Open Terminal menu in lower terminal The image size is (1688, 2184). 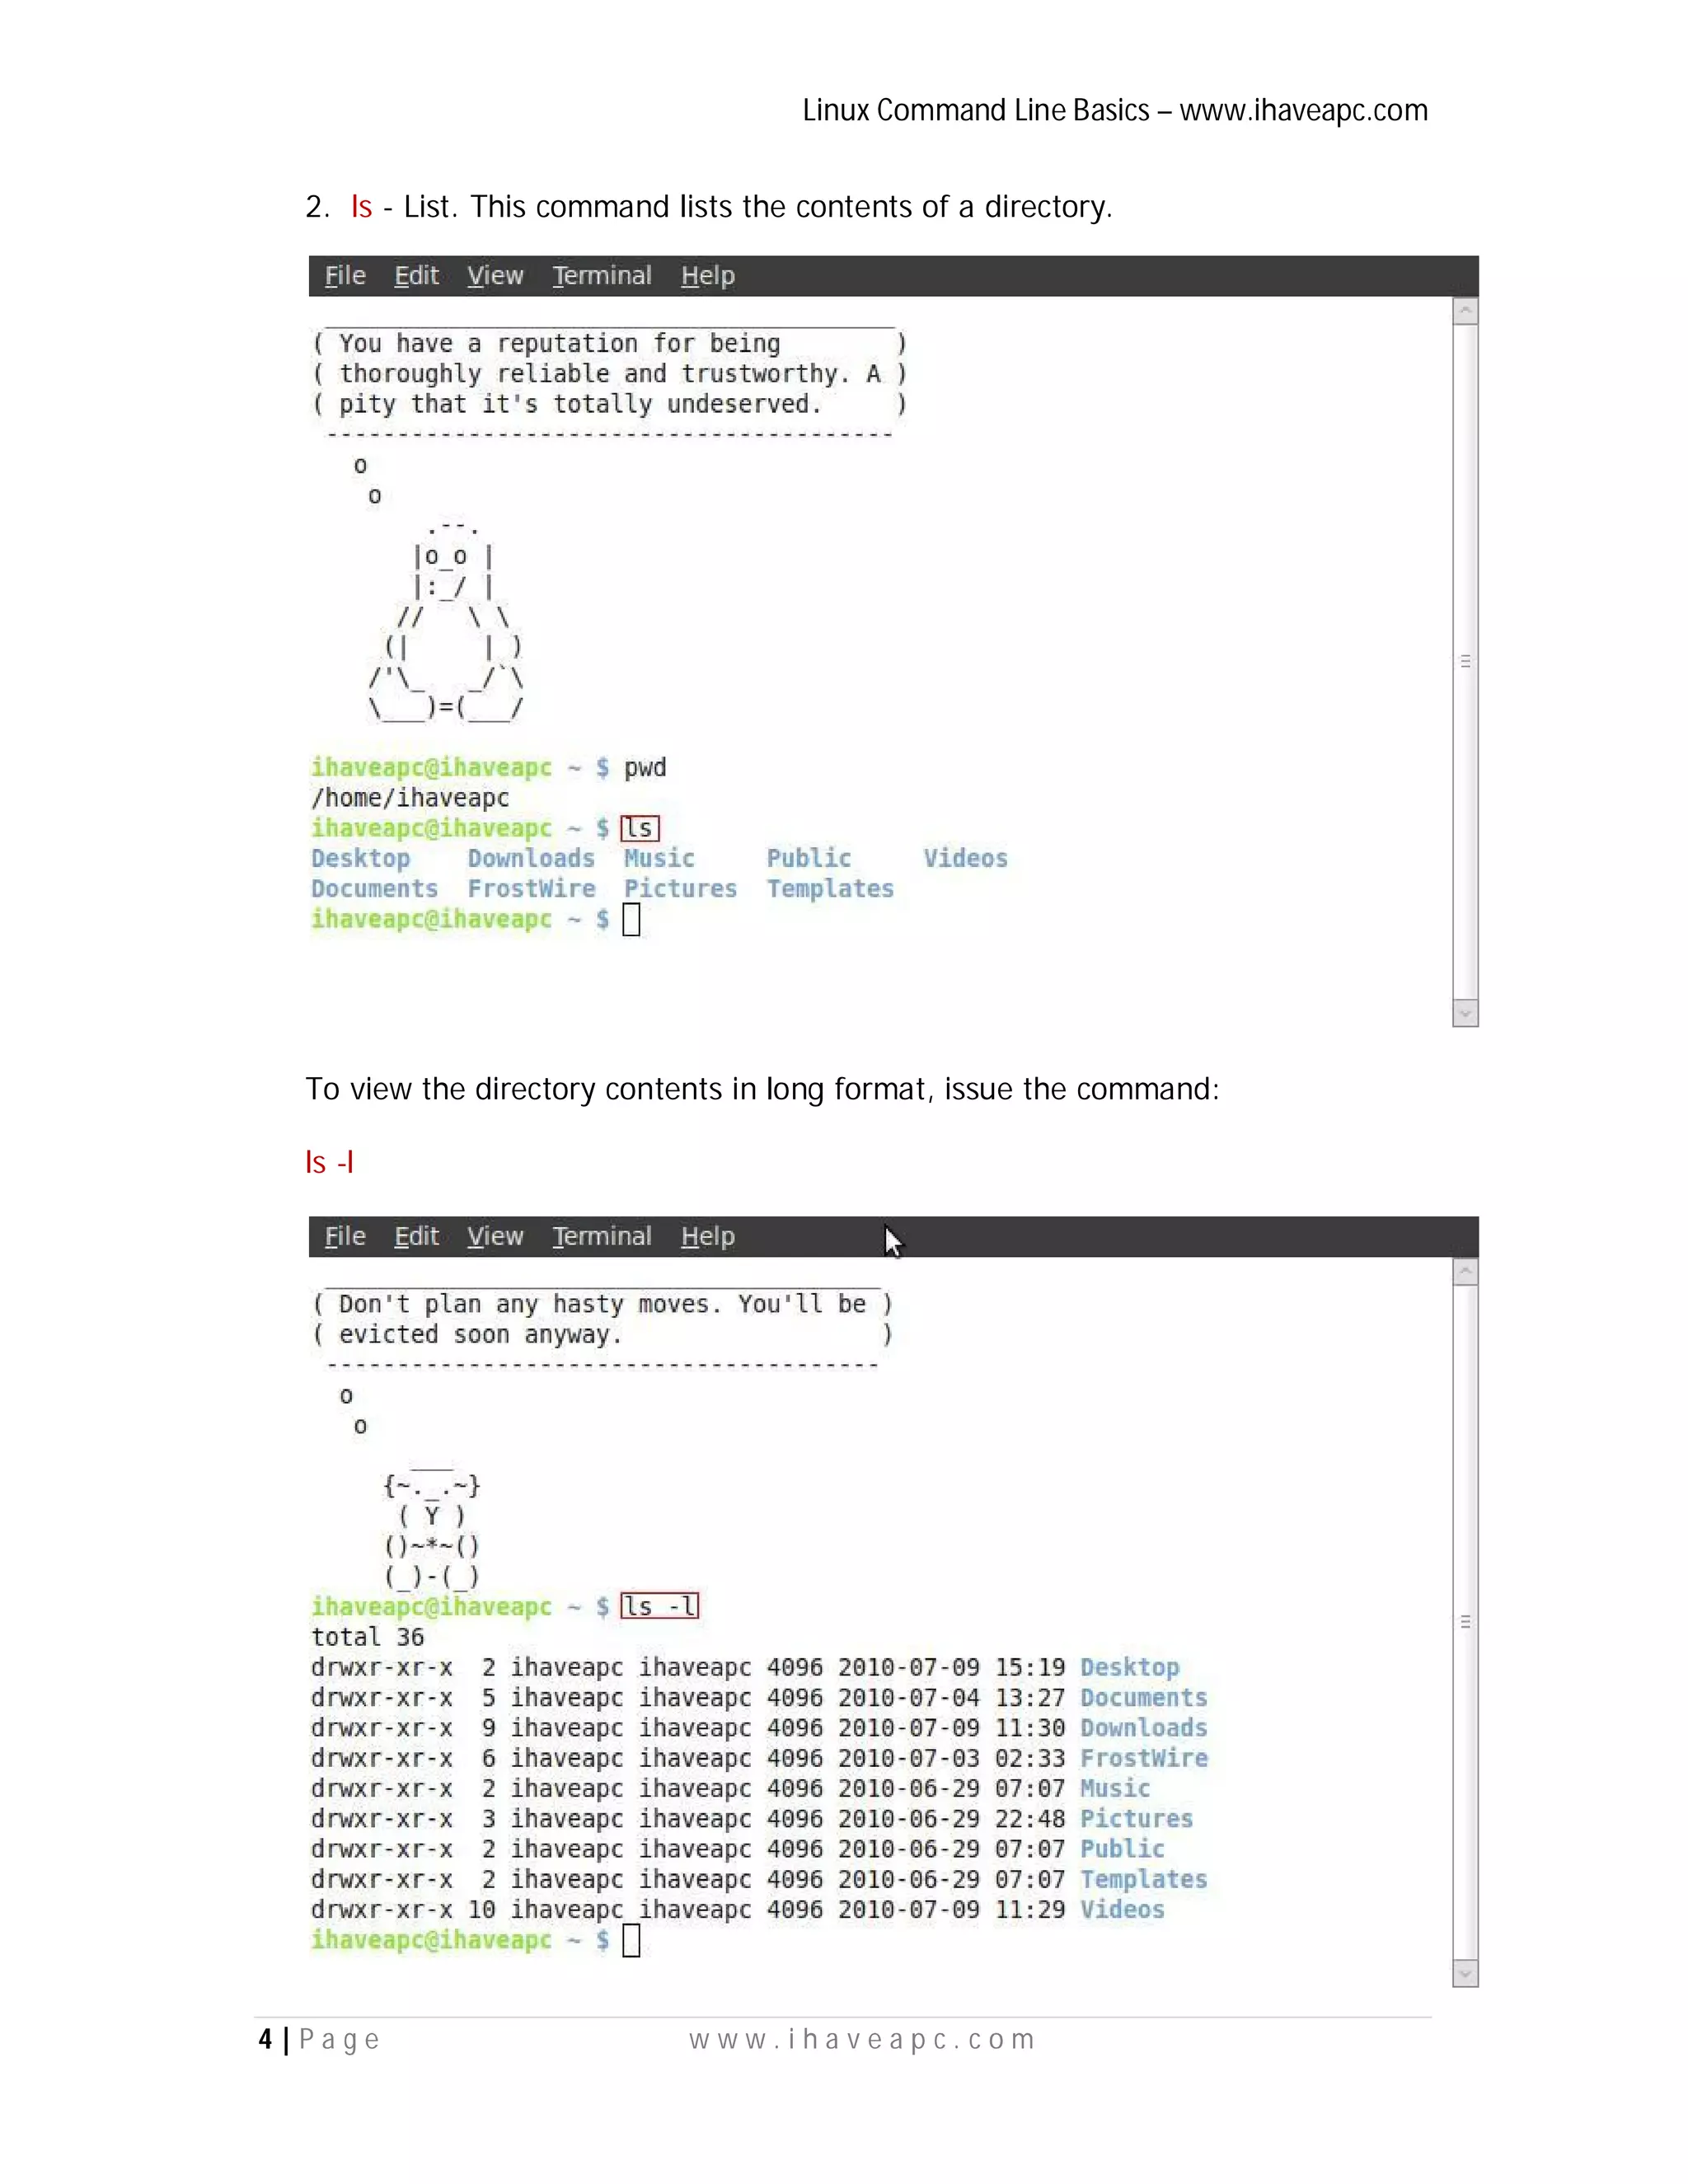point(602,1237)
